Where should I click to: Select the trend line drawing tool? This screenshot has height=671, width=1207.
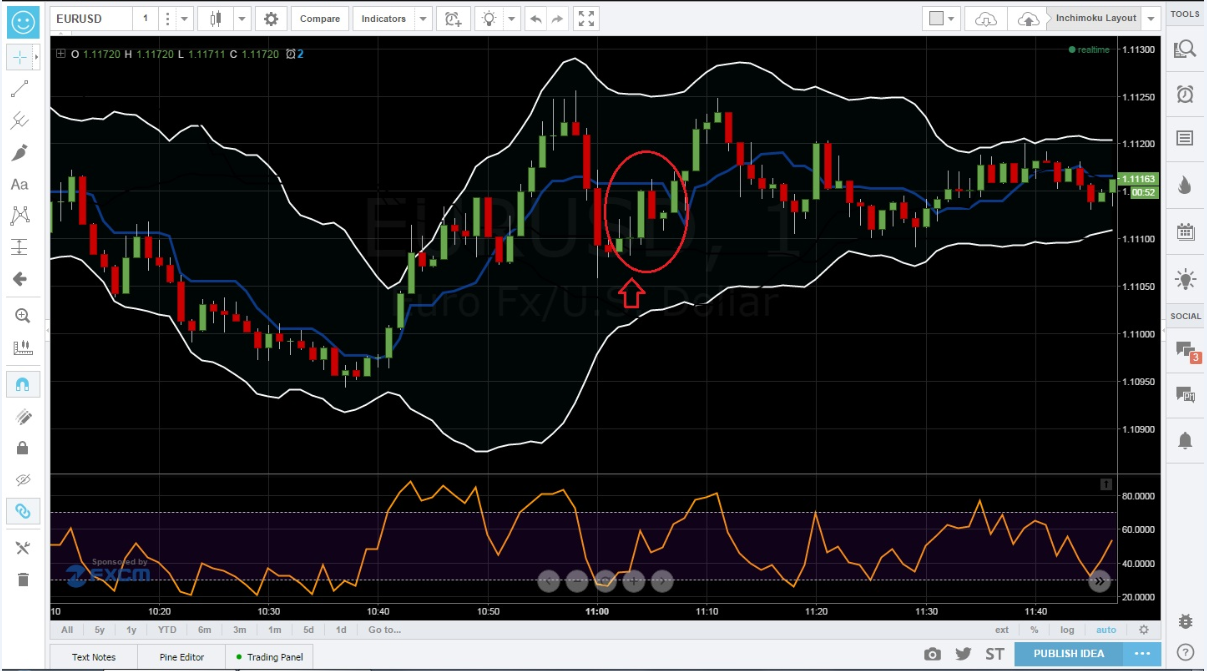coord(20,89)
